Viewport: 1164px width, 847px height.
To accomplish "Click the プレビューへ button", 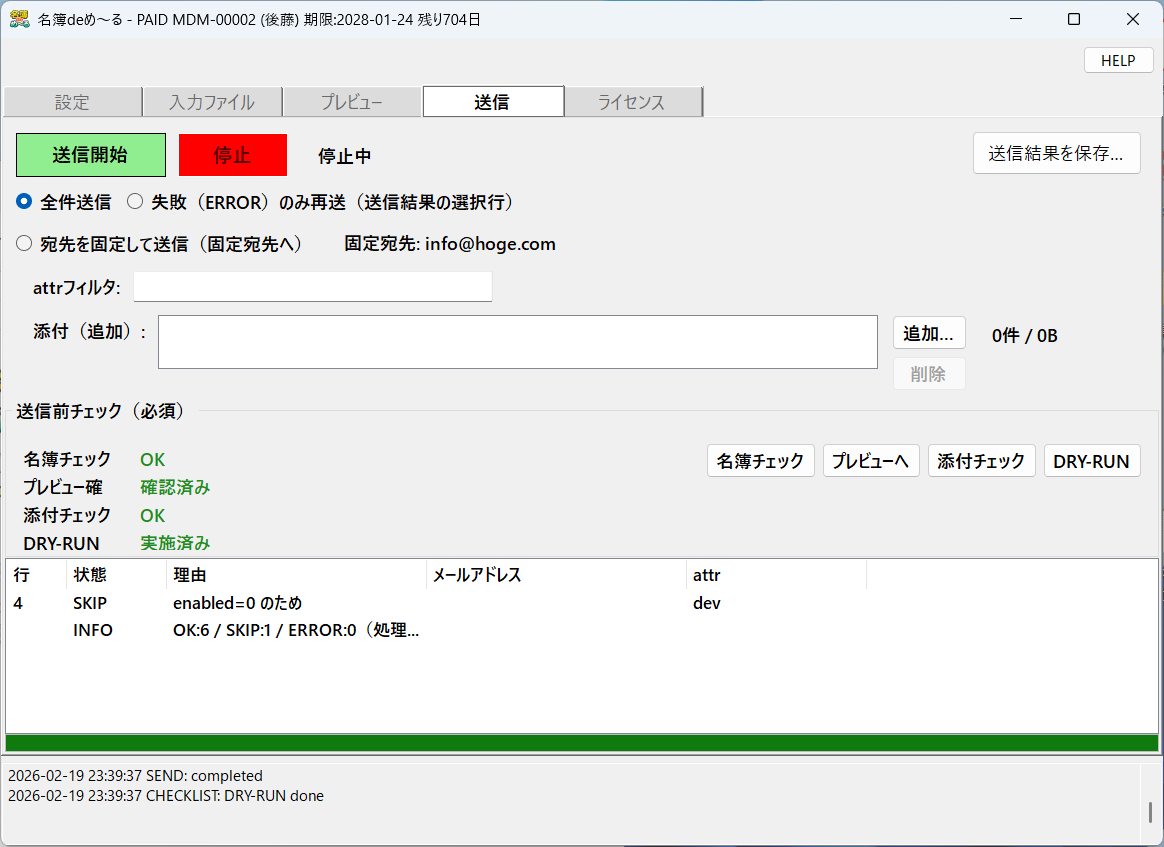I will (870, 461).
